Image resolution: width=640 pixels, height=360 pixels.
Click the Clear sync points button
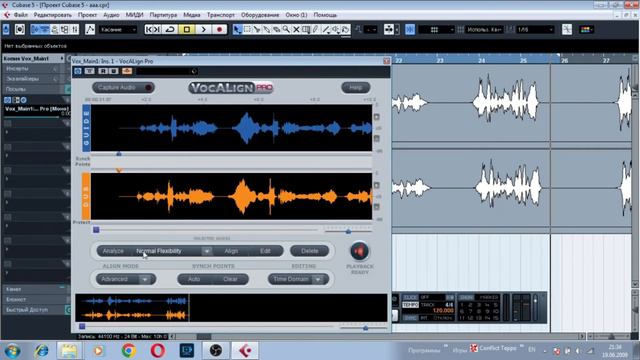[x=231, y=279]
